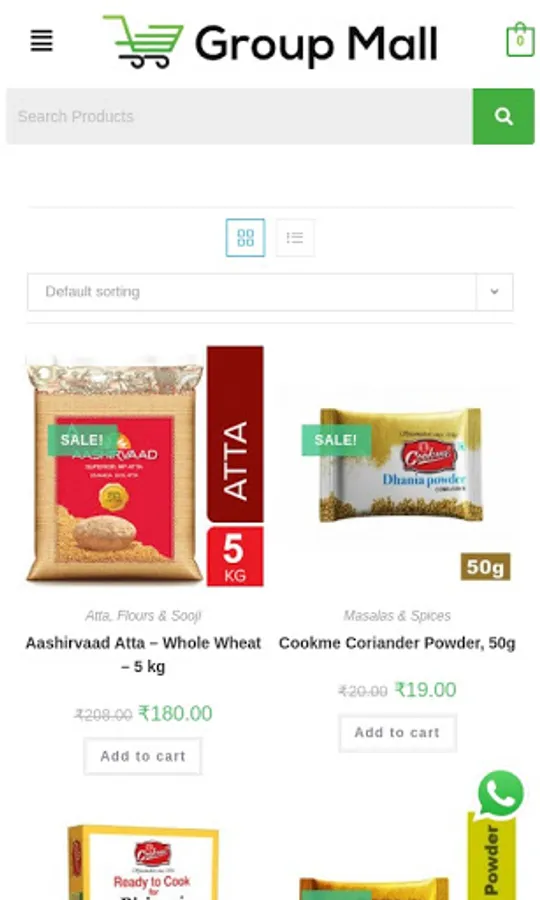
Task: Open the hamburger navigation menu
Action: (x=41, y=41)
